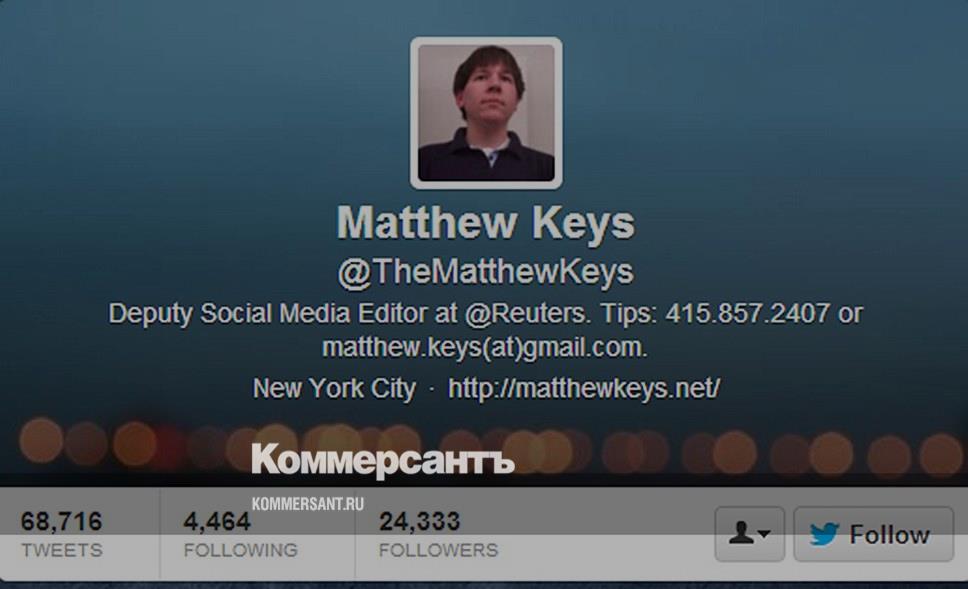View the 4,464 following count
Viewport: 968px width, 589px height.
pos(217,522)
